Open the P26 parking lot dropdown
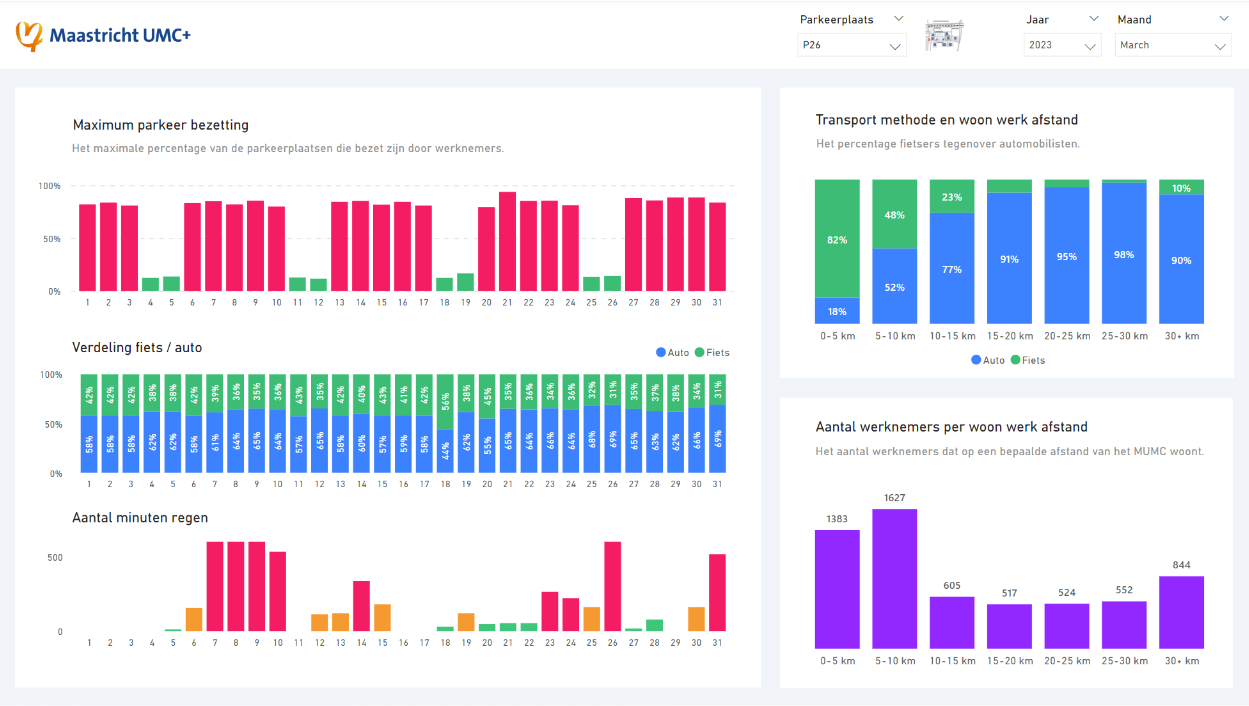Image resolution: width=1249 pixels, height=706 pixels. (x=851, y=44)
